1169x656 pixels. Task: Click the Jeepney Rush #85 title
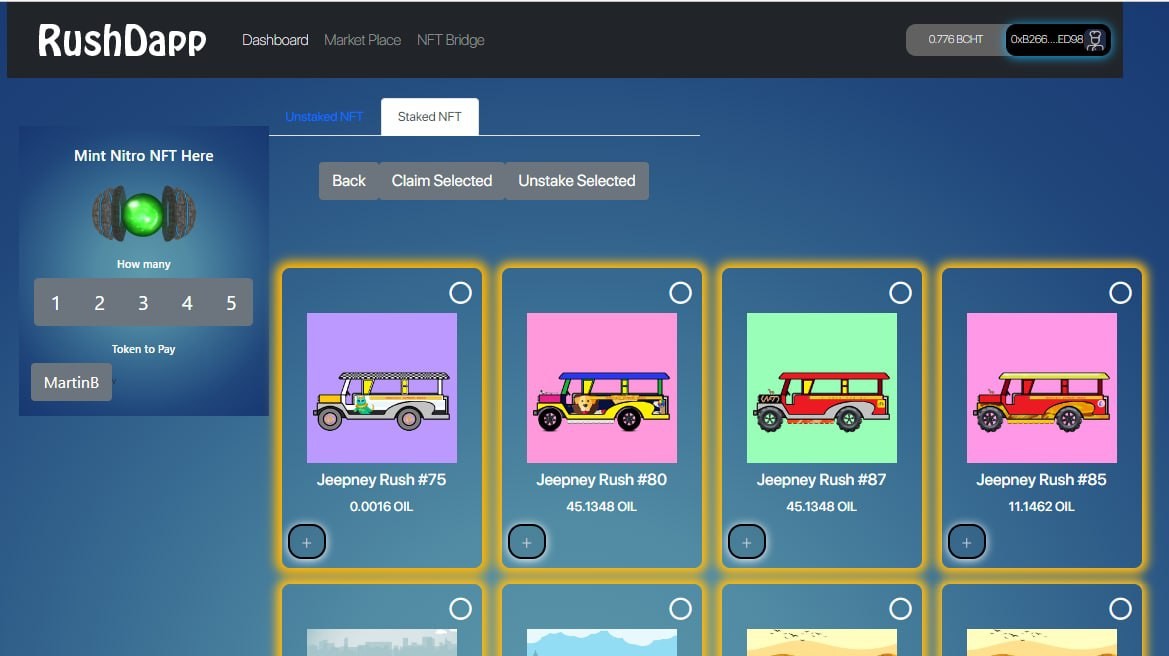coord(1042,480)
